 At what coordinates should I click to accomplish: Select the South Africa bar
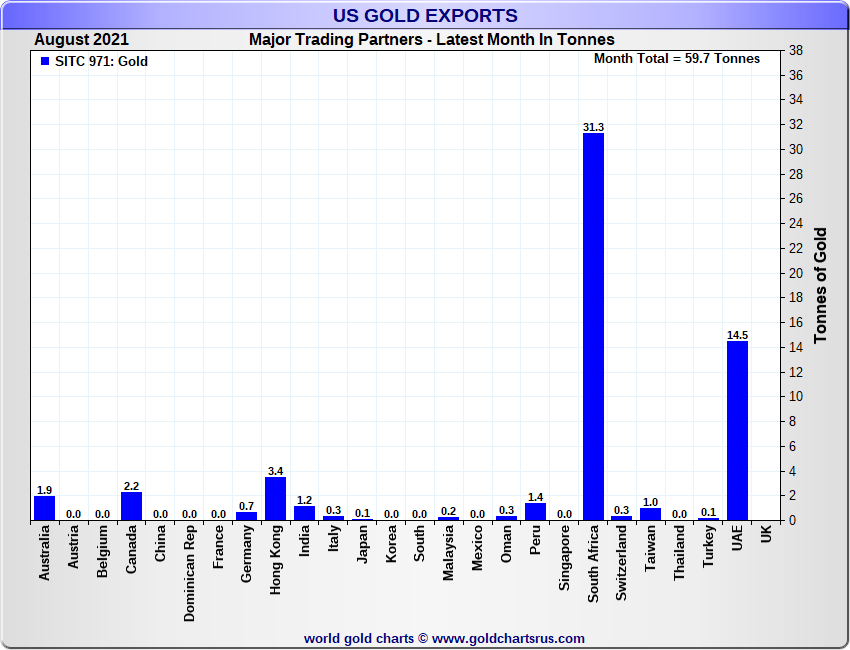(x=593, y=327)
